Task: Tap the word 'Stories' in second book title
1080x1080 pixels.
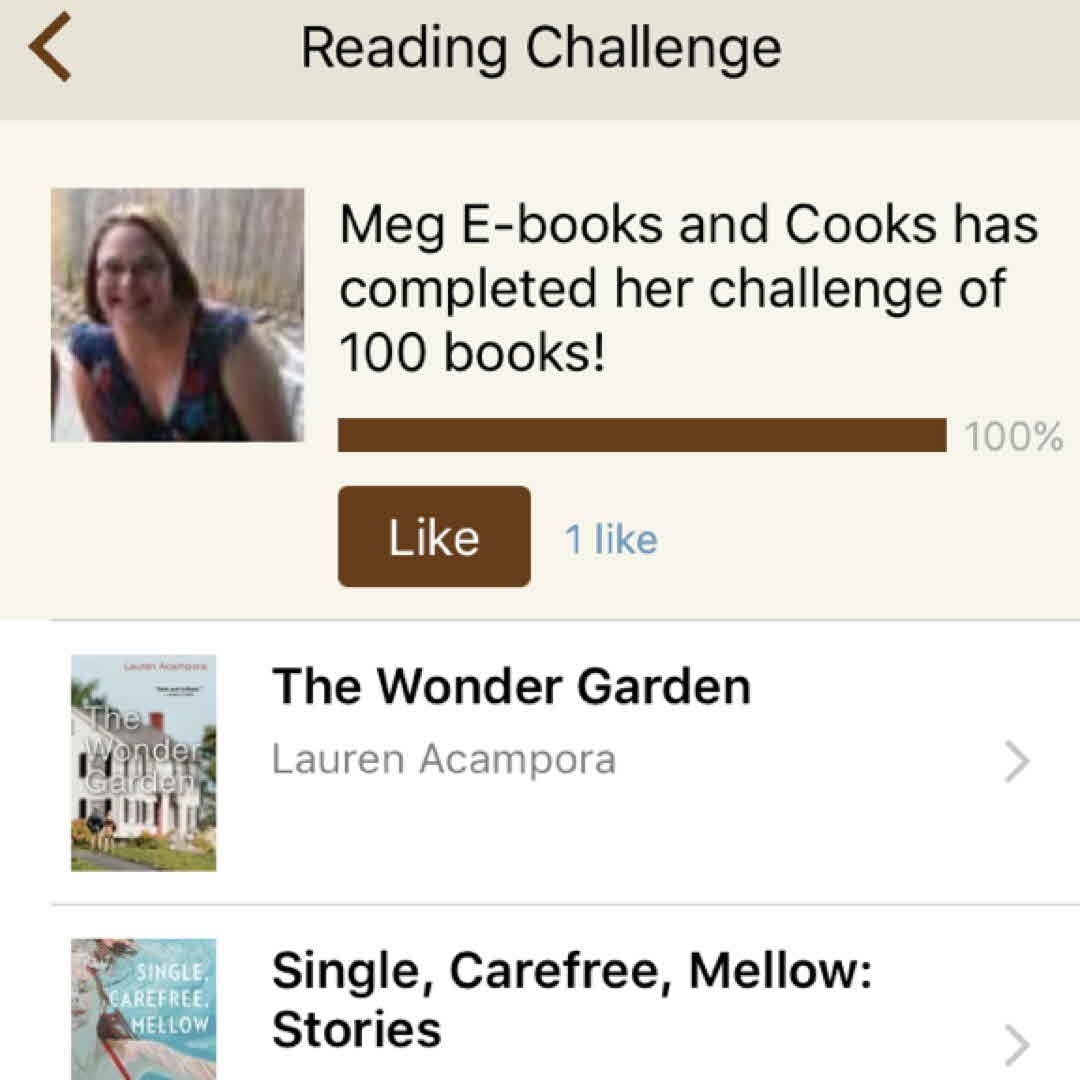Action: (356, 1030)
